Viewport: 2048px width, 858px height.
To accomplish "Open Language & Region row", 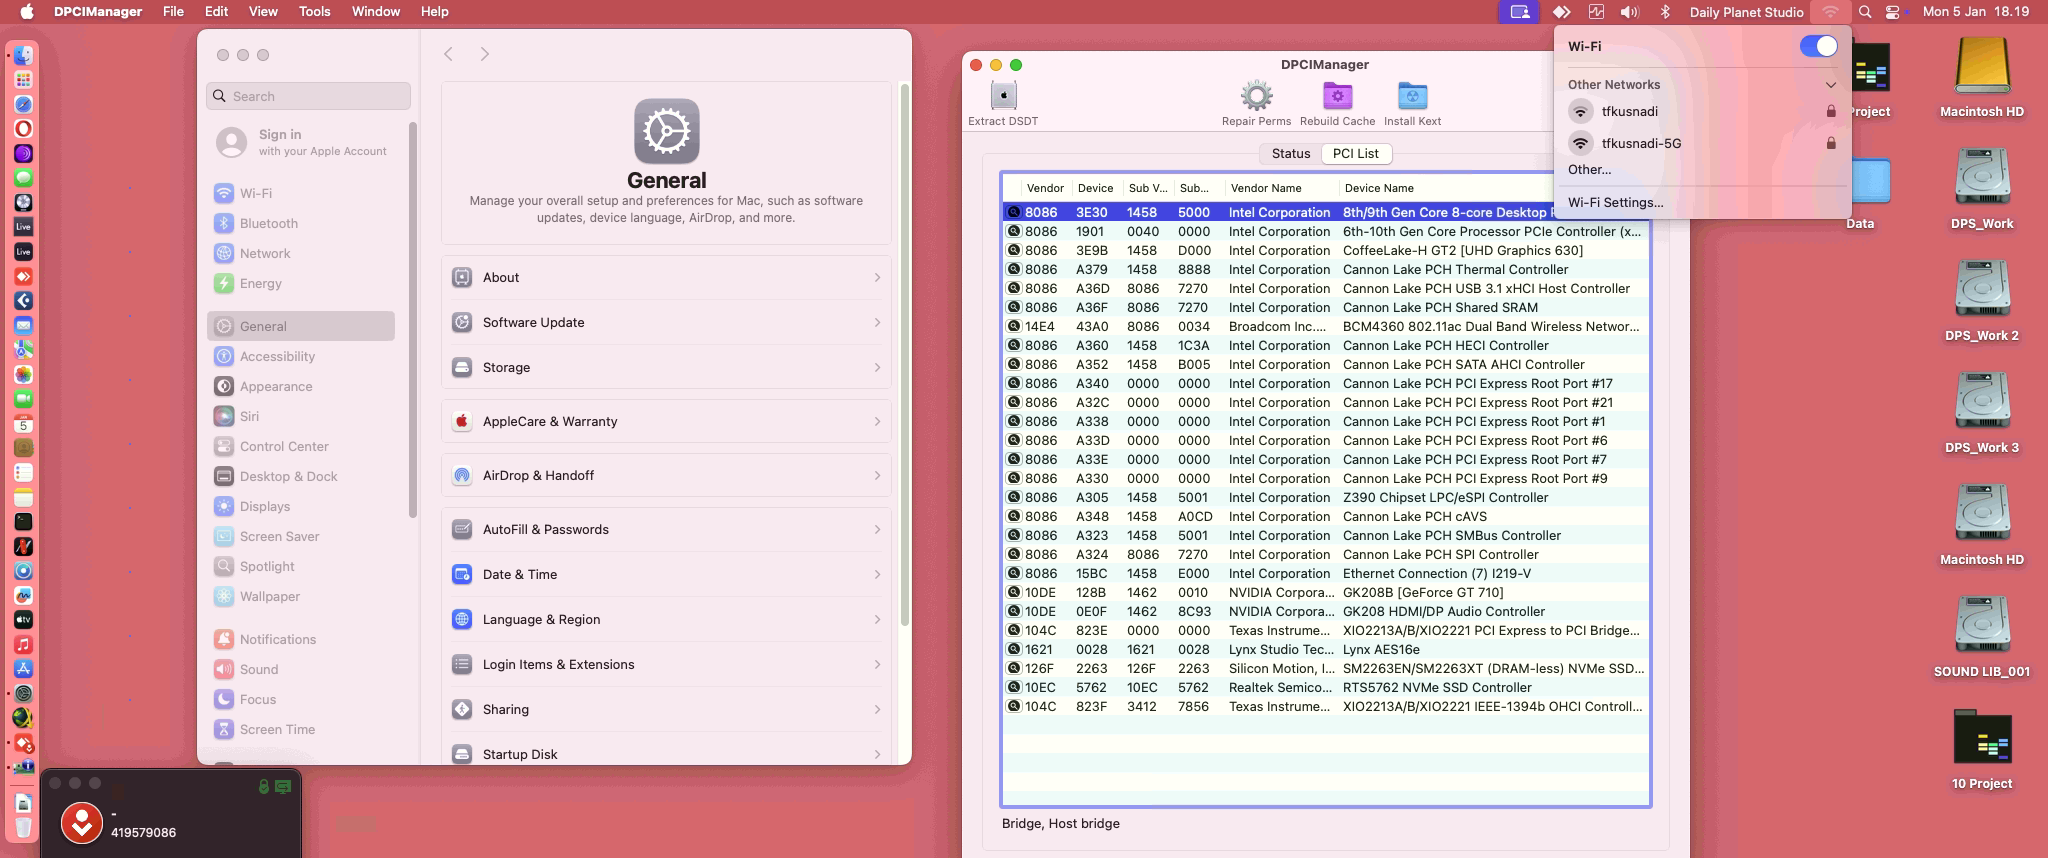I will coord(666,619).
